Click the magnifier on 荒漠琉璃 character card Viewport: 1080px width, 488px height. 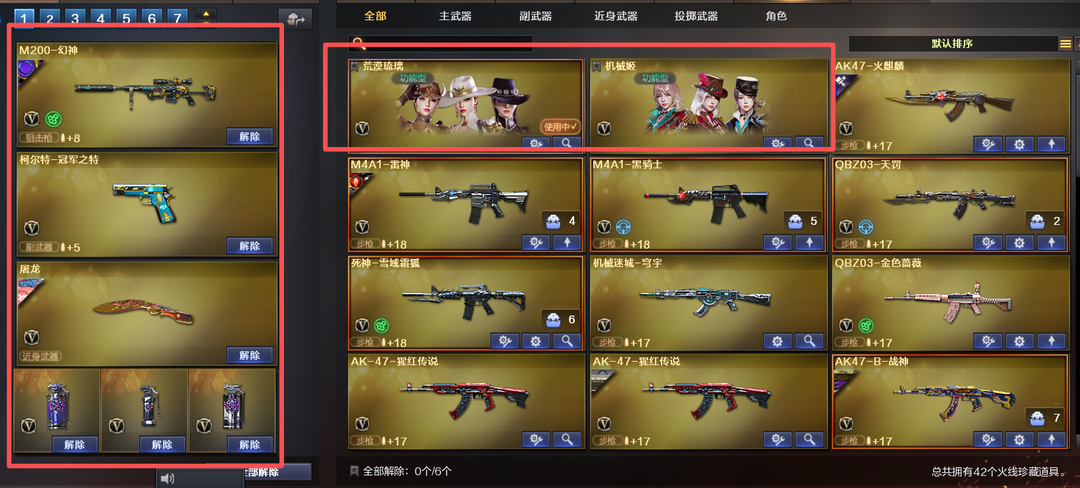pos(567,143)
